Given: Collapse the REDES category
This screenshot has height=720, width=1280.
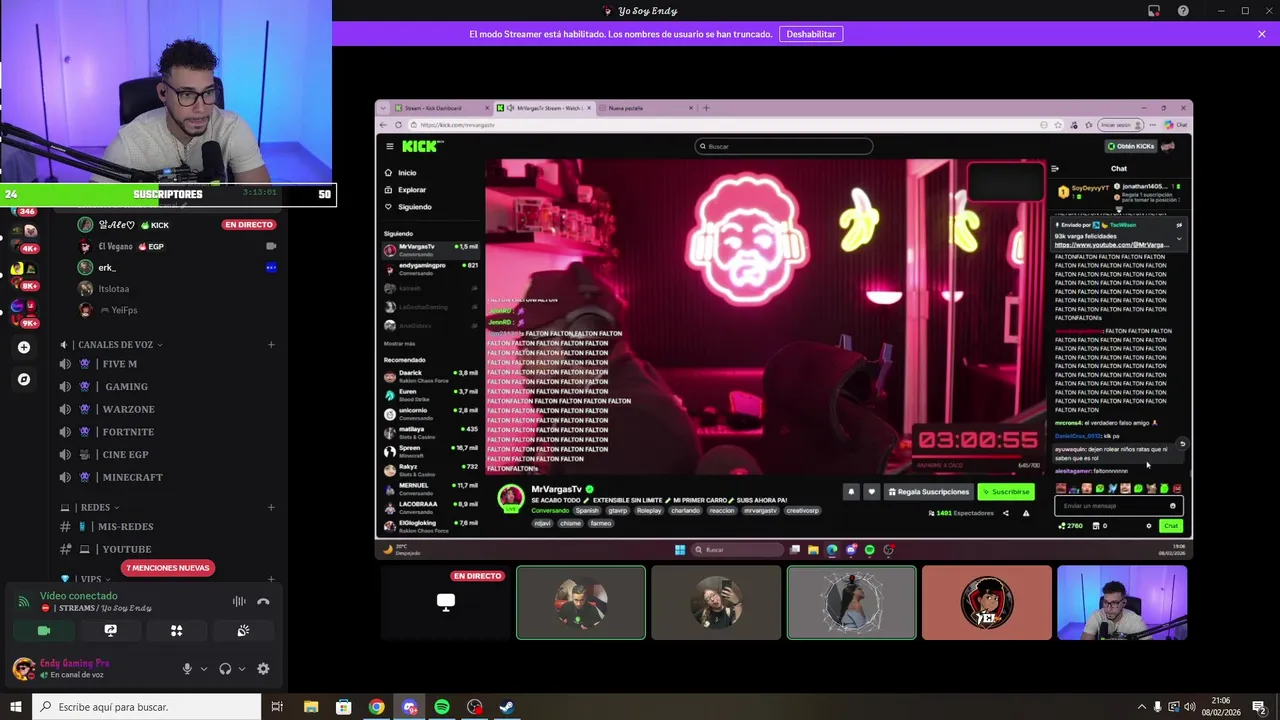Looking at the screenshot, I should pyautogui.click(x=90, y=508).
